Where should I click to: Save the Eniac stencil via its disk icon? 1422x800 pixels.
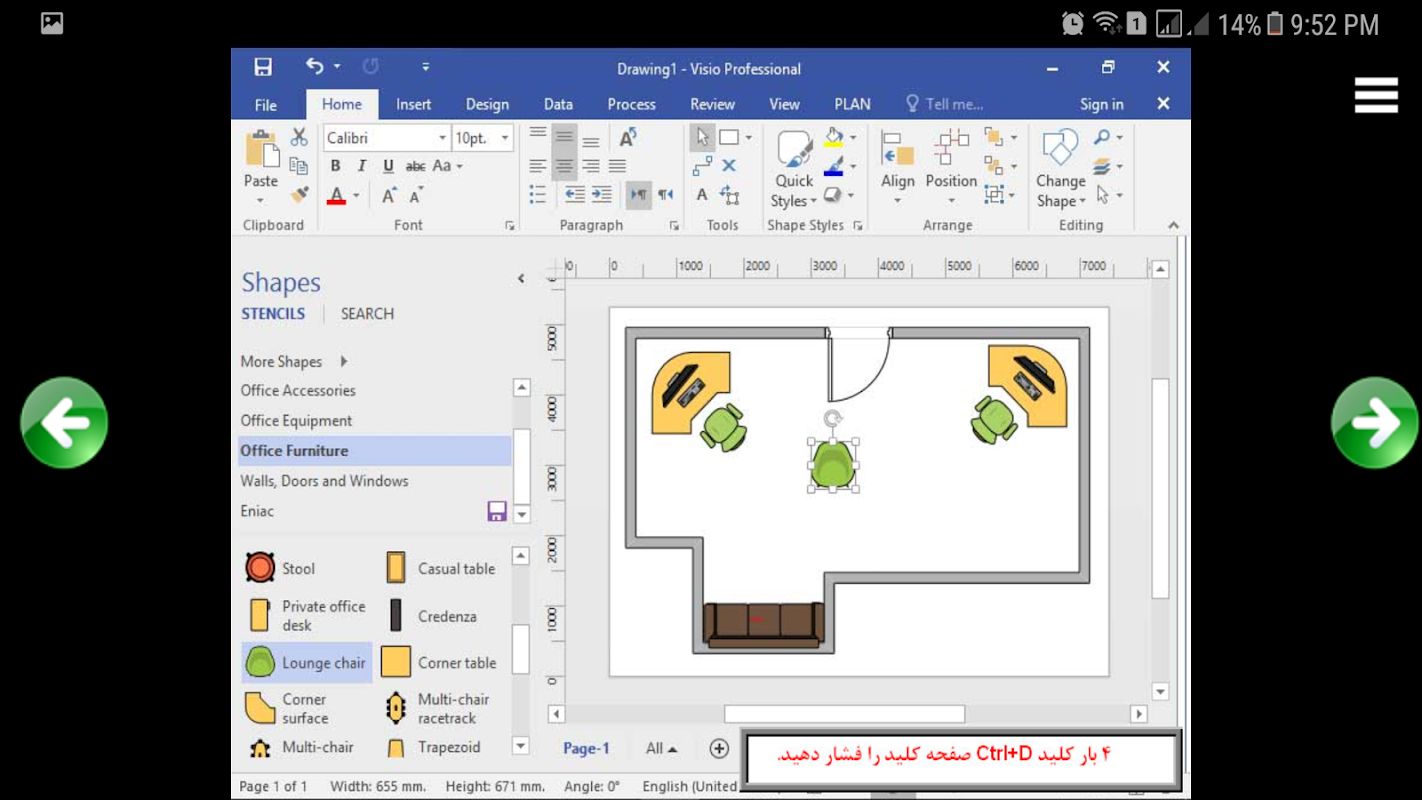click(x=497, y=511)
